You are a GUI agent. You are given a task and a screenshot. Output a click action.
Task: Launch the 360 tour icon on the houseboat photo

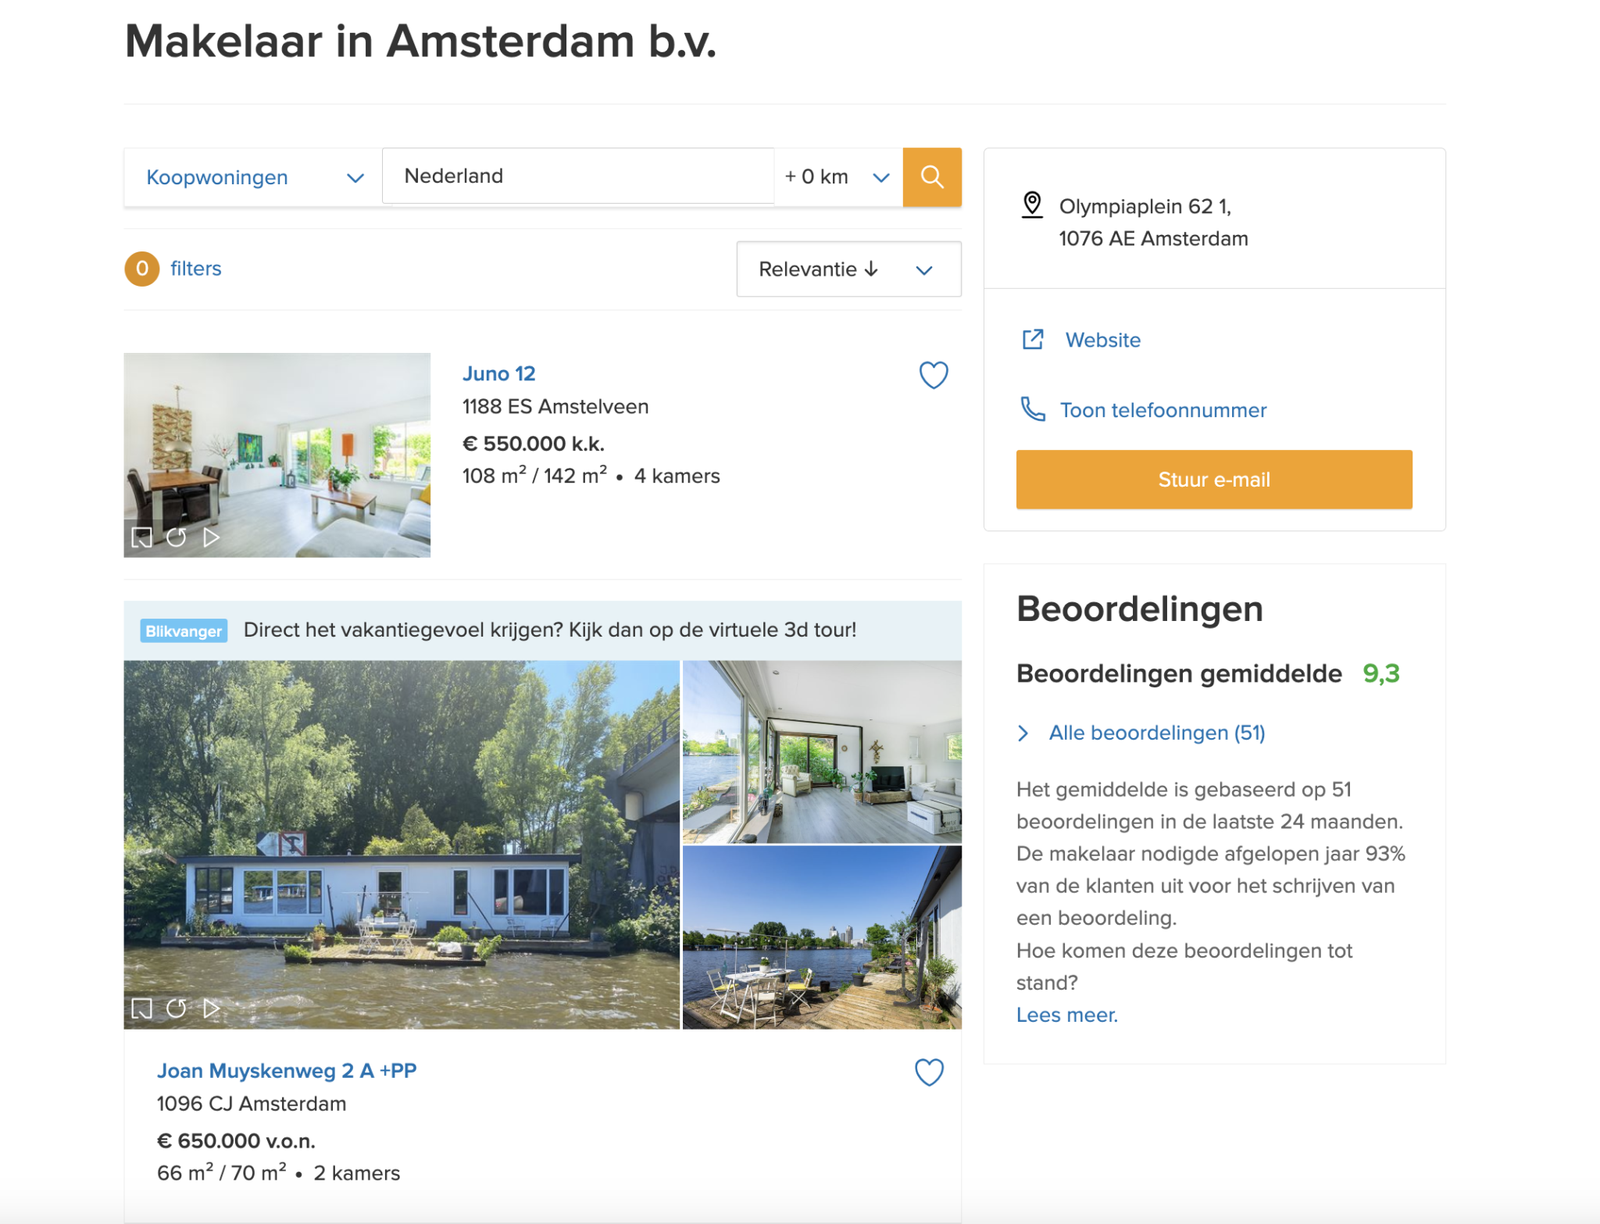(x=176, y=1009)
